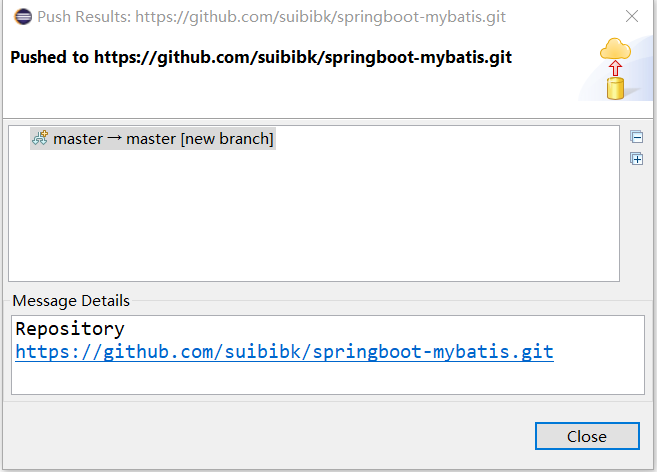Expand all push result entries
Screen dimensions: 657x472
tap(636, 159)
